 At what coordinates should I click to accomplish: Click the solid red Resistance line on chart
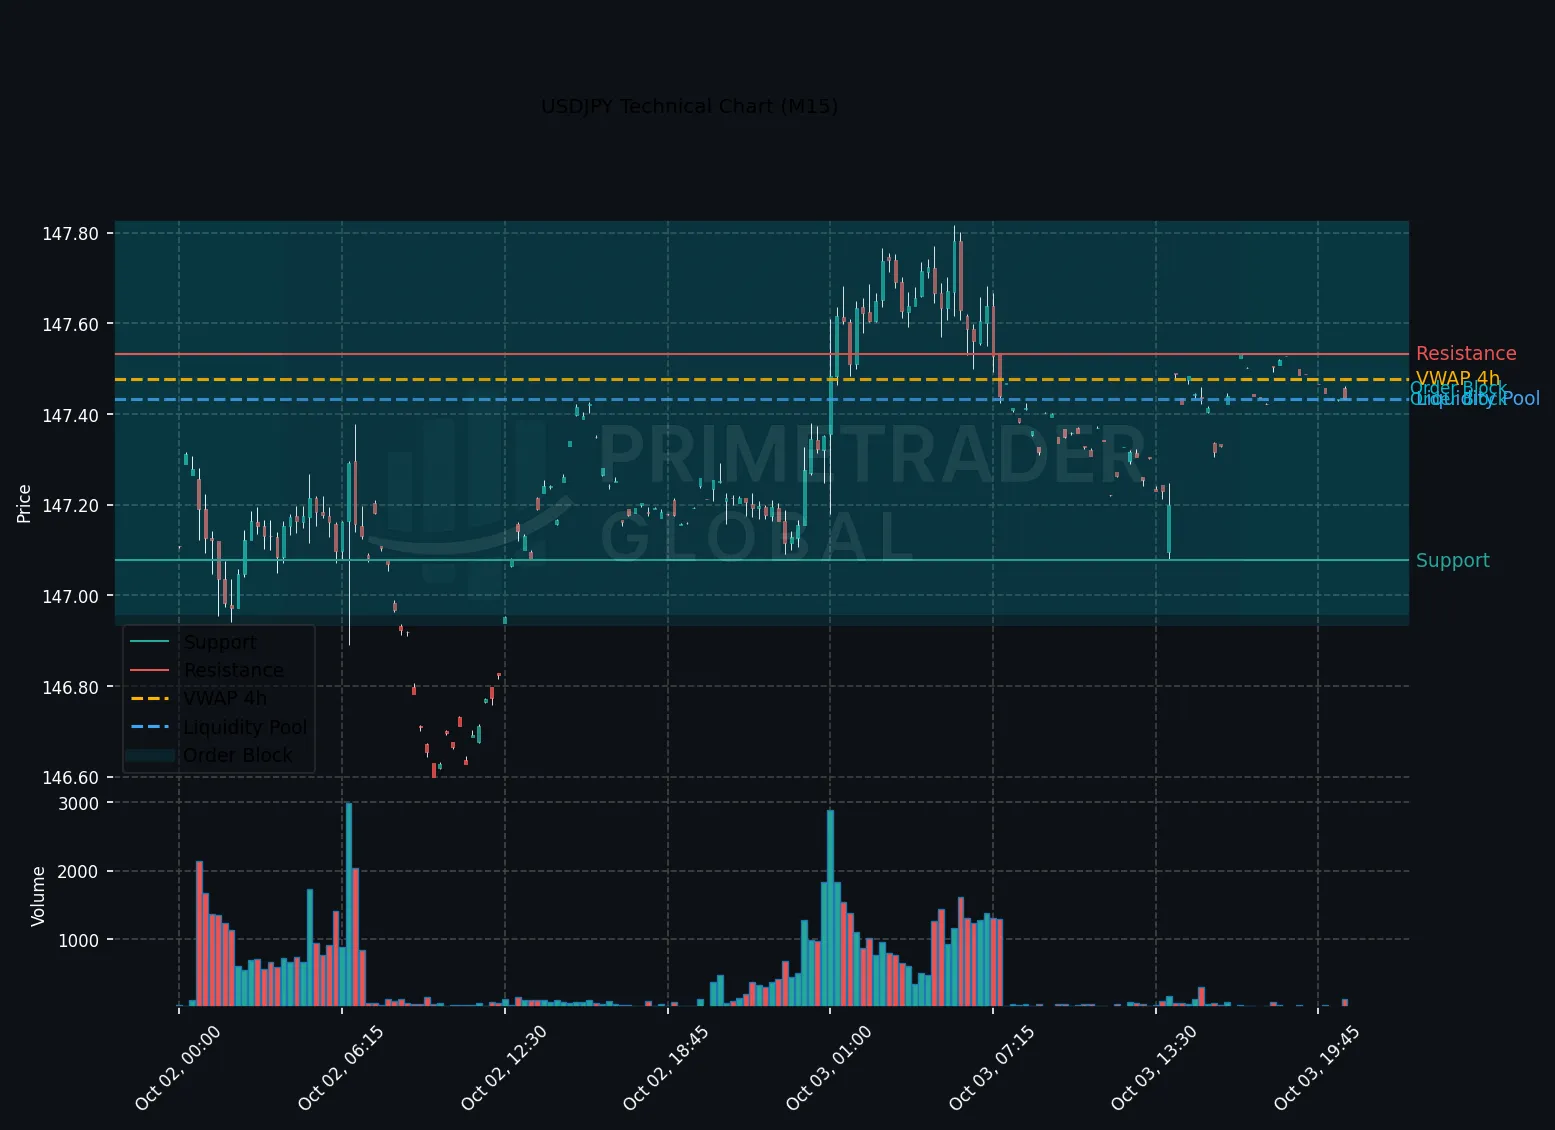(x=762, y=354)
